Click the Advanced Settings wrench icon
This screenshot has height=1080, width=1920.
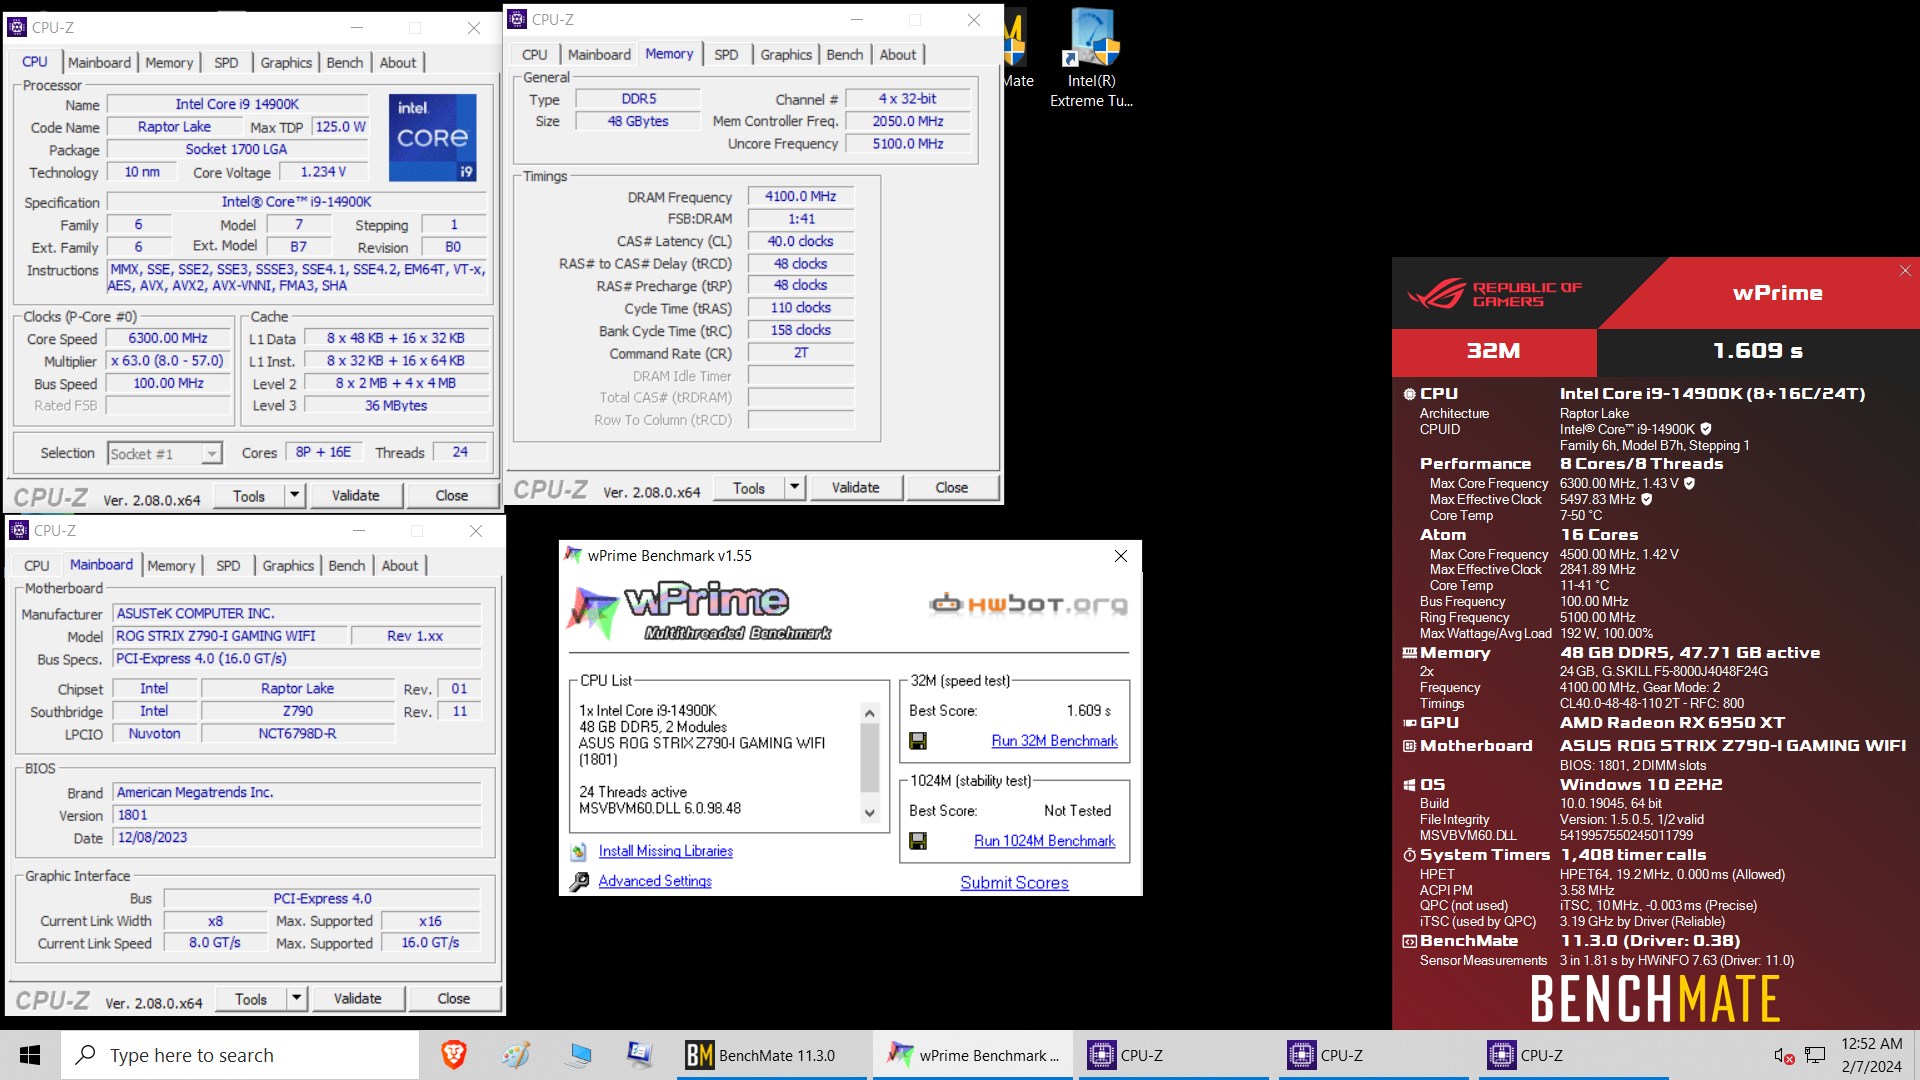(x=579, y=882)
